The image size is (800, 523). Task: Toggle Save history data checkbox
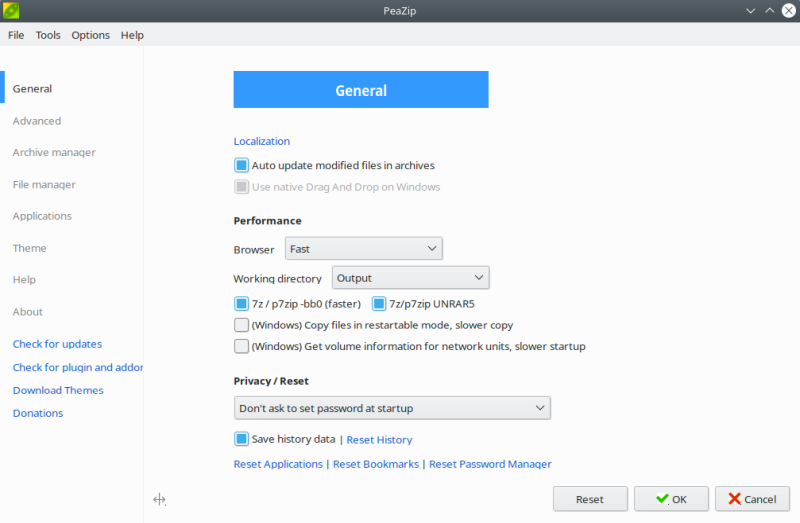point(241,439)
